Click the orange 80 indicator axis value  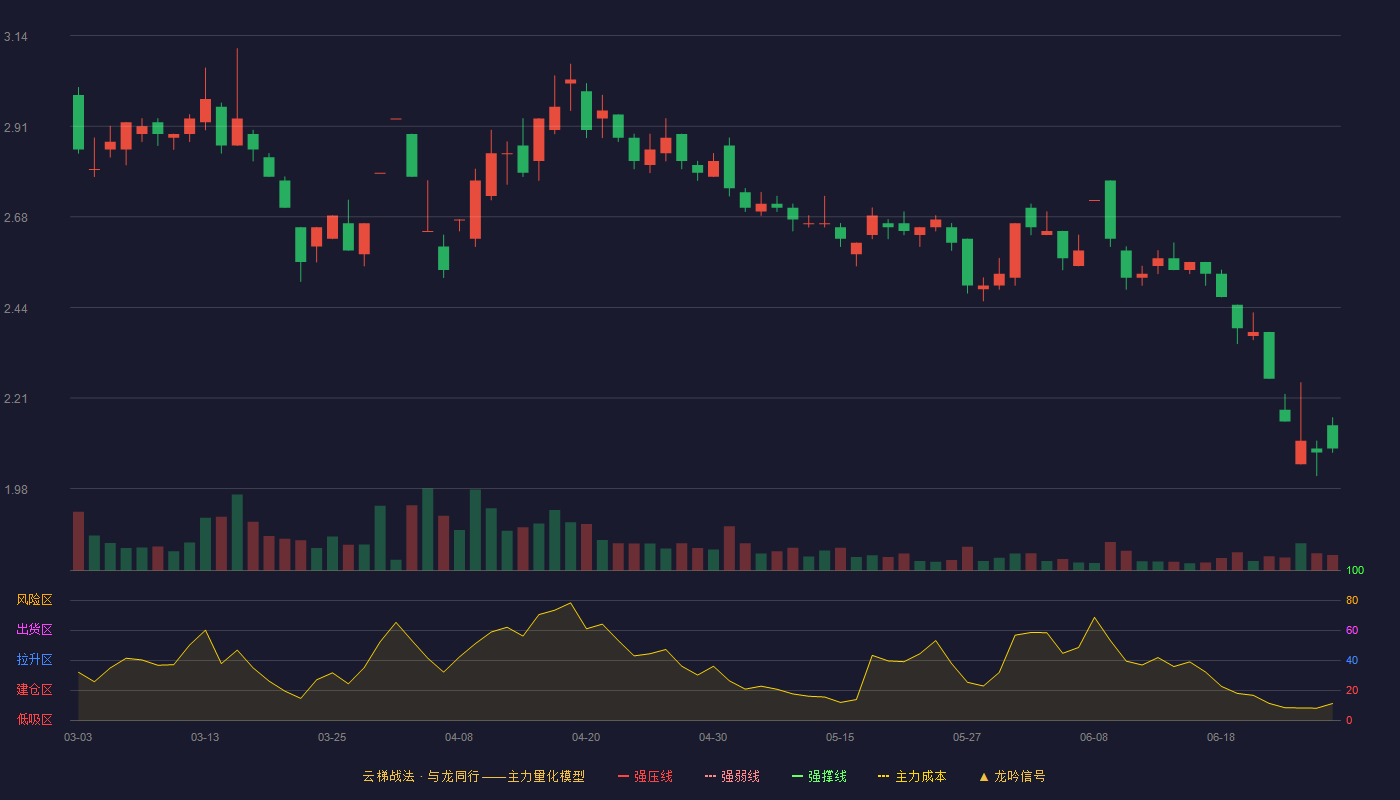[1352, 600]
